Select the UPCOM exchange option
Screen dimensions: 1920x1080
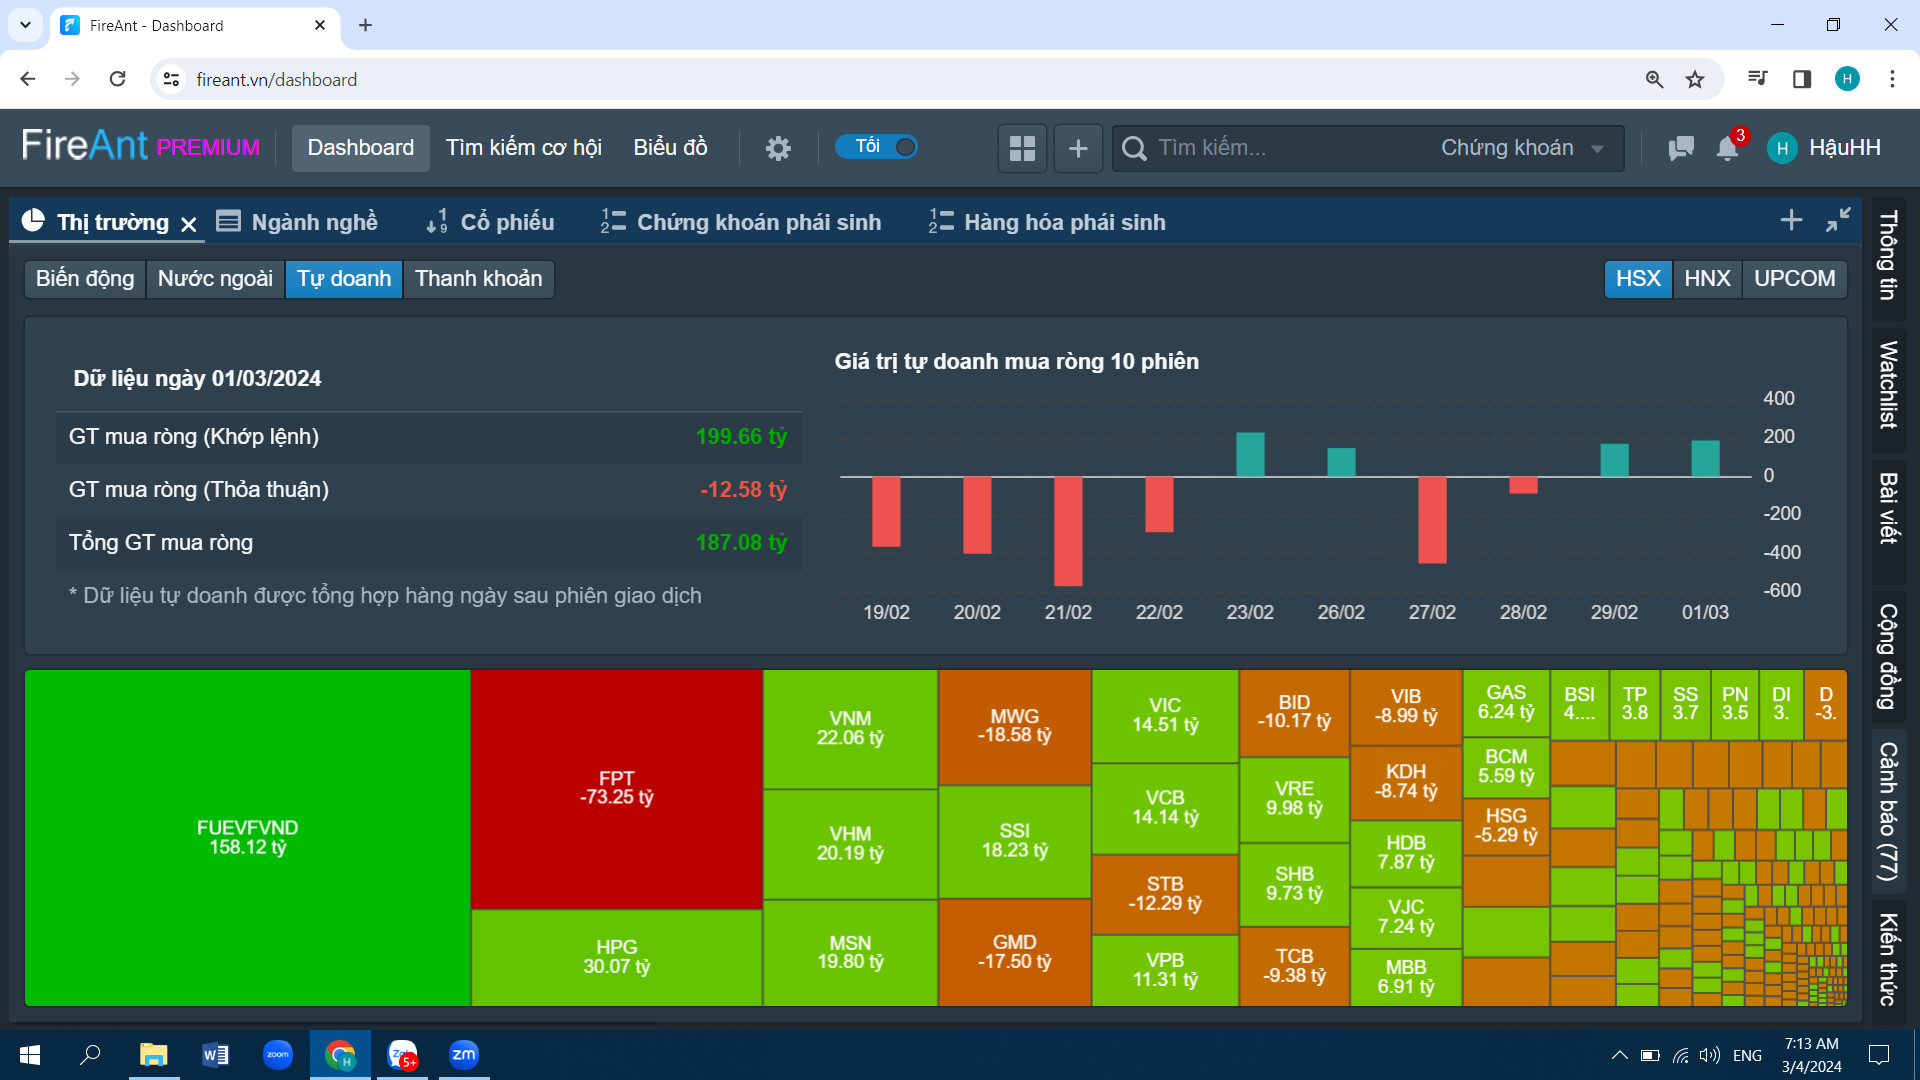tap(1794, 278)
